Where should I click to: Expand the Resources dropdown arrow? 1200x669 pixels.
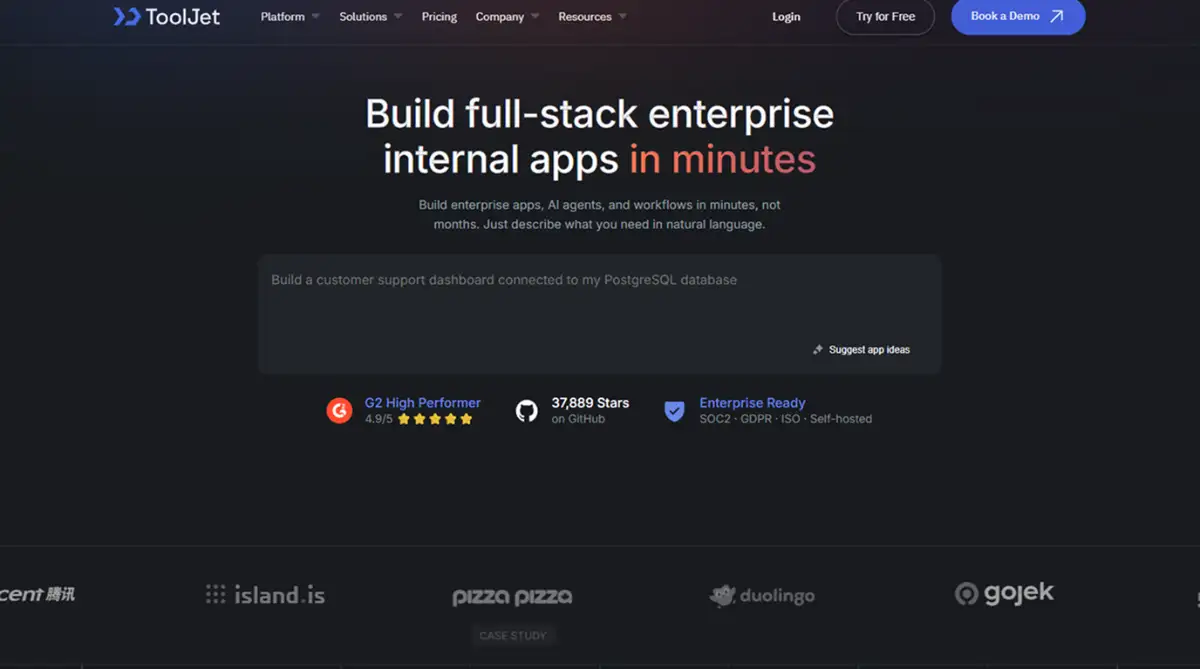click(623, 17)
